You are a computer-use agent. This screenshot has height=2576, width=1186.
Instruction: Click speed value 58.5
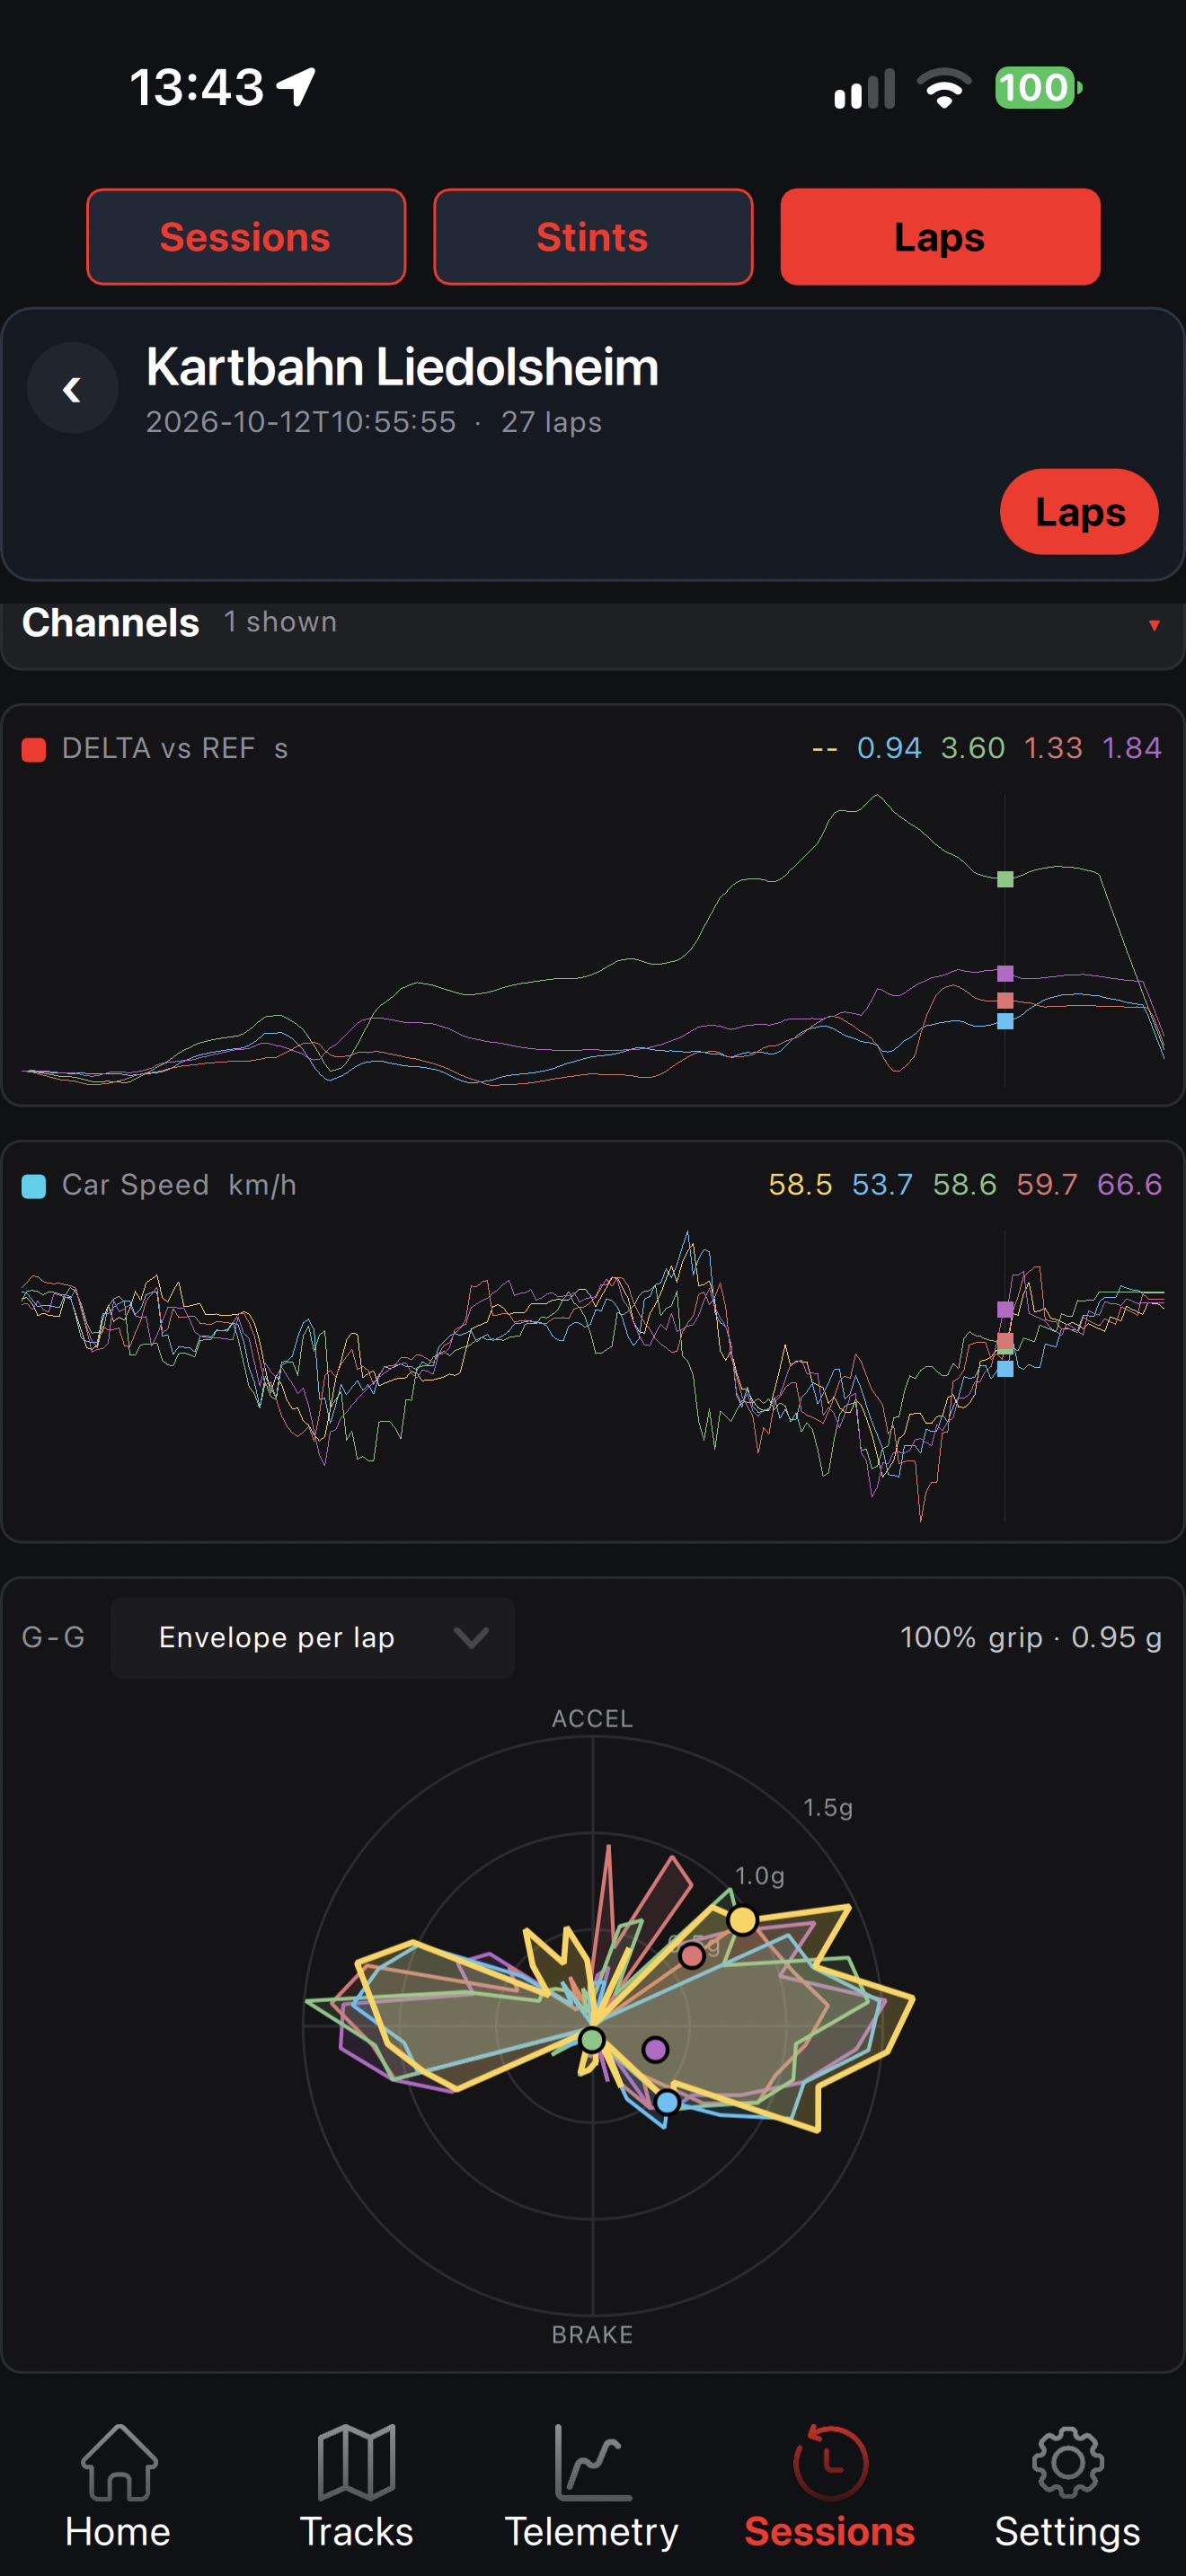point(800,1185)
